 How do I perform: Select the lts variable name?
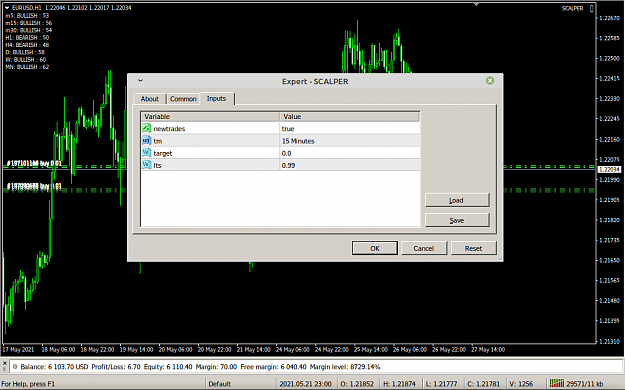click(x=157, y=165)
